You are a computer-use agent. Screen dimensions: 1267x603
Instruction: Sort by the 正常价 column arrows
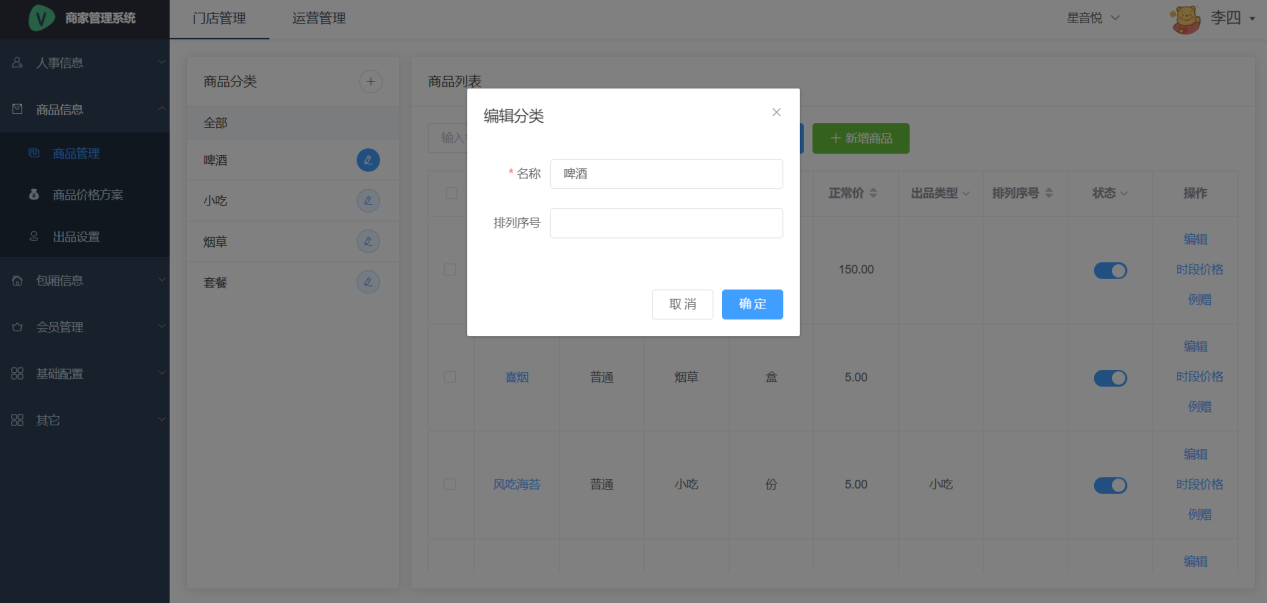tap(873, 193)
